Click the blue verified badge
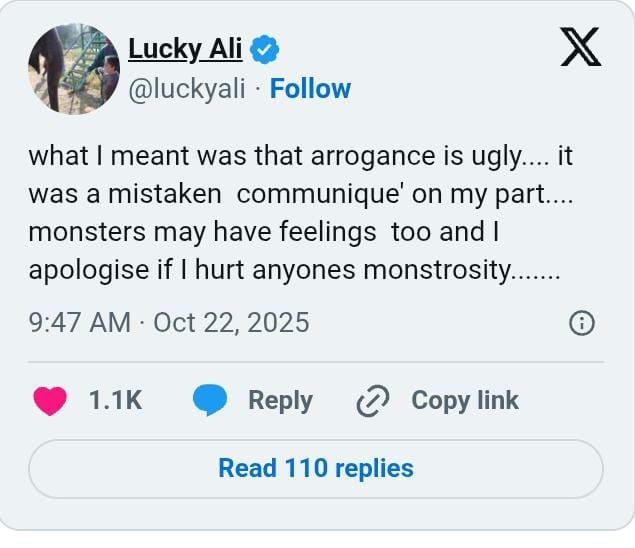635x548 pixels. (264, 47)
